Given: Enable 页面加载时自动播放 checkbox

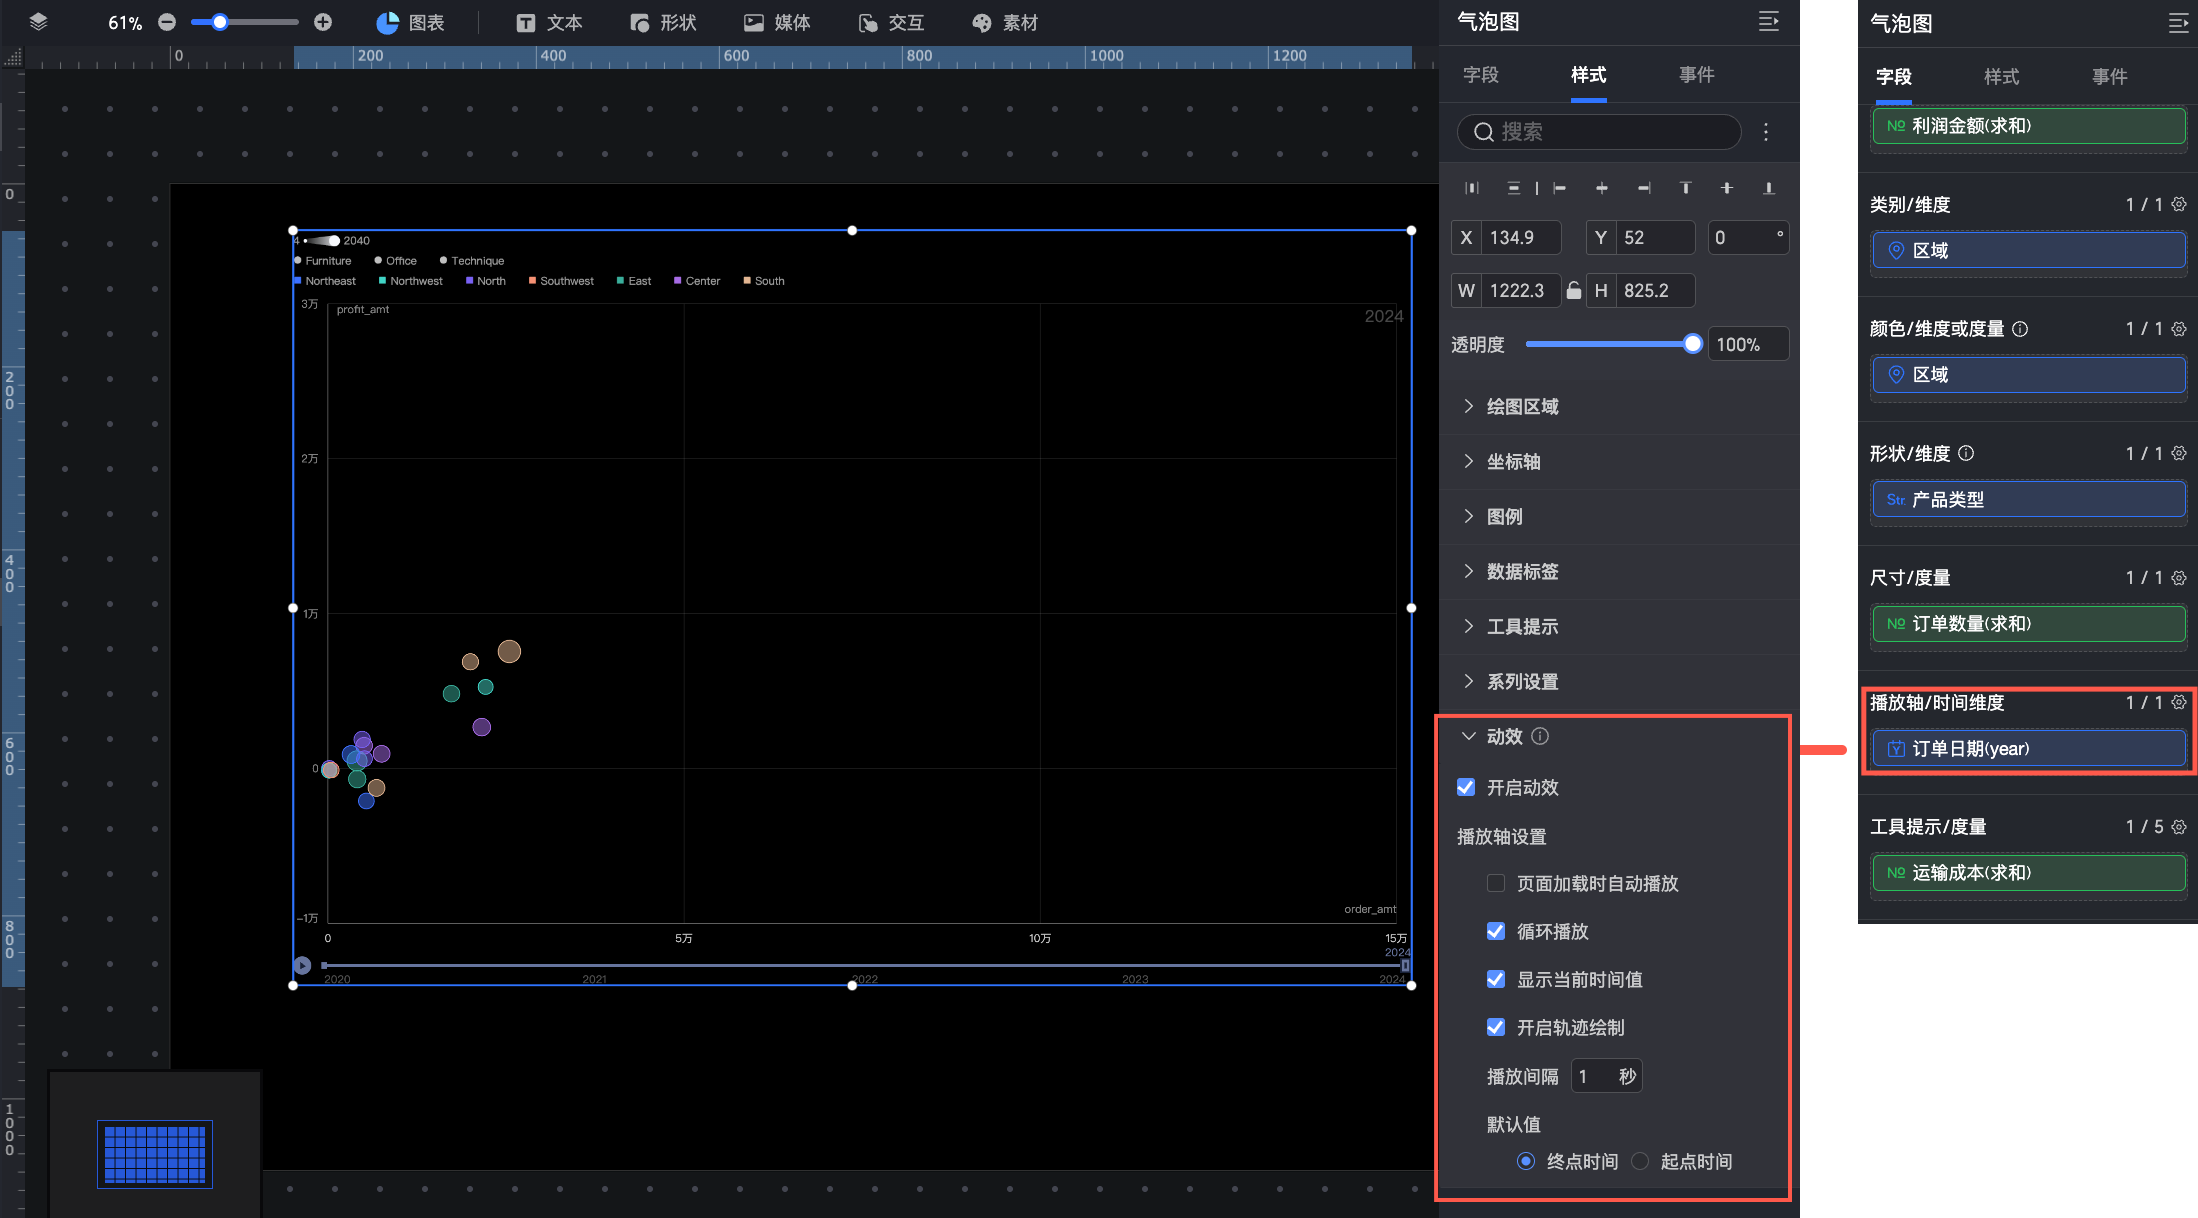Looking at the screenshot, I should pos(1496,884).
